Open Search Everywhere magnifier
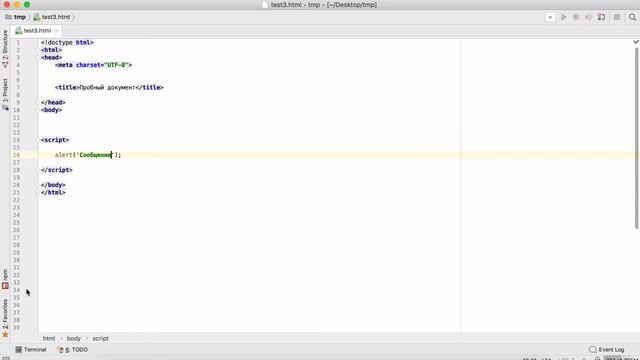Screen dimensions: 640x360 coord(632,17)
